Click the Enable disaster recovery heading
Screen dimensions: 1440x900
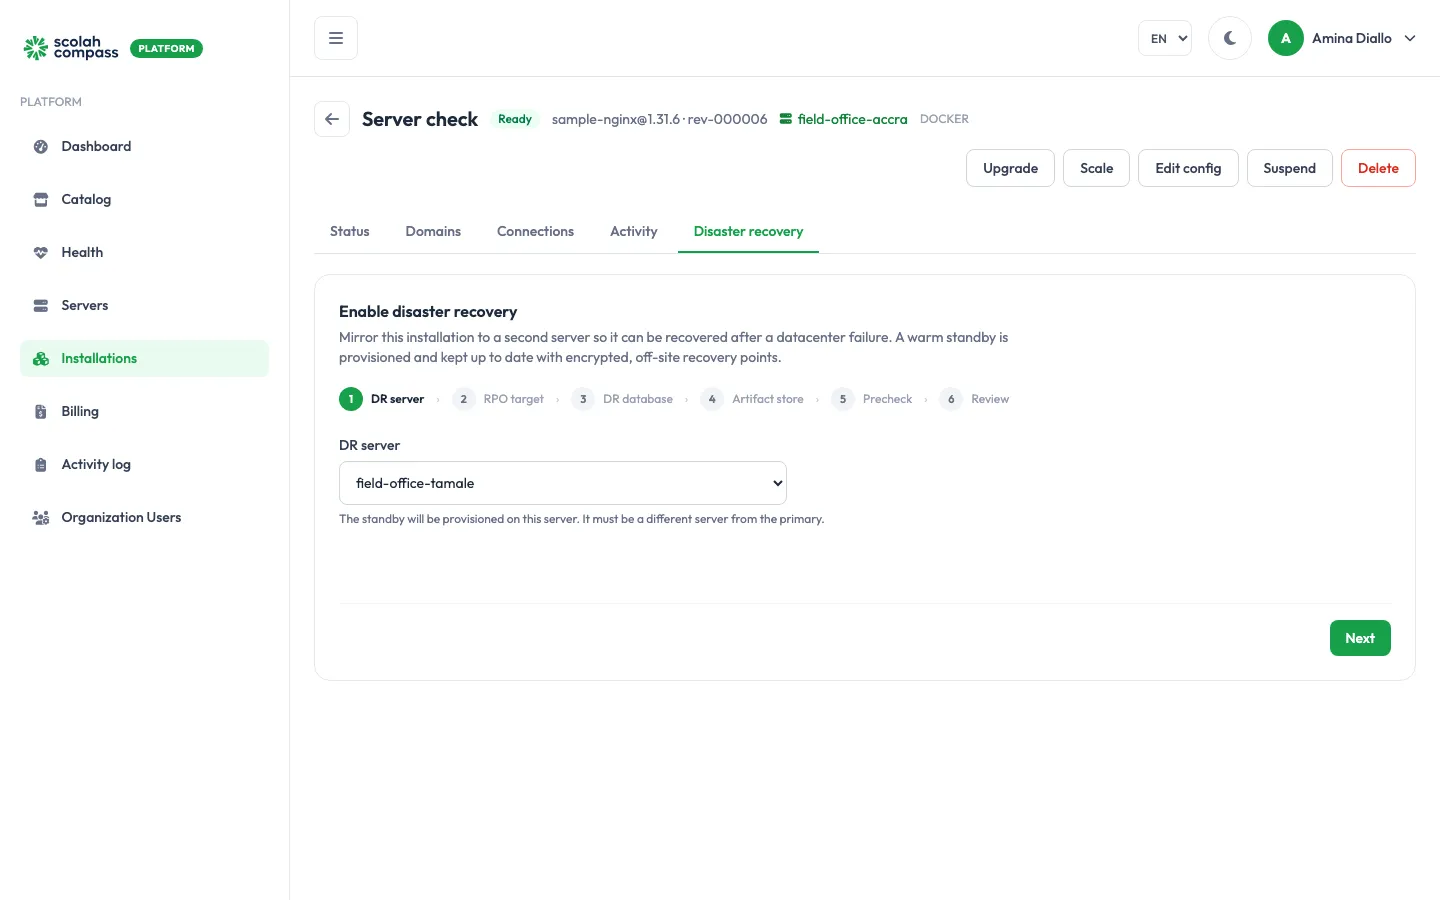[x=428, y=312]
